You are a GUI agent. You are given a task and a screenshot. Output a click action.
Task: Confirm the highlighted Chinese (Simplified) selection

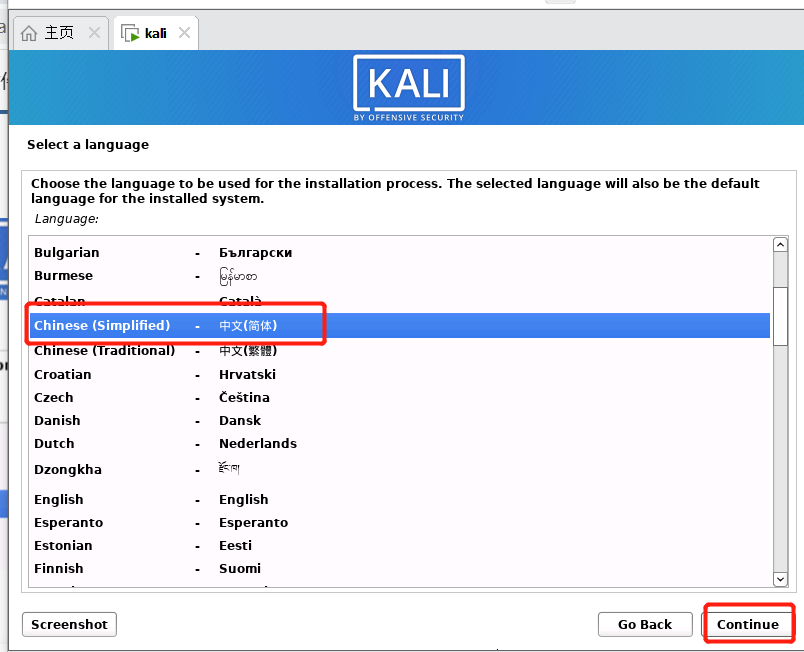click(748, 624)
